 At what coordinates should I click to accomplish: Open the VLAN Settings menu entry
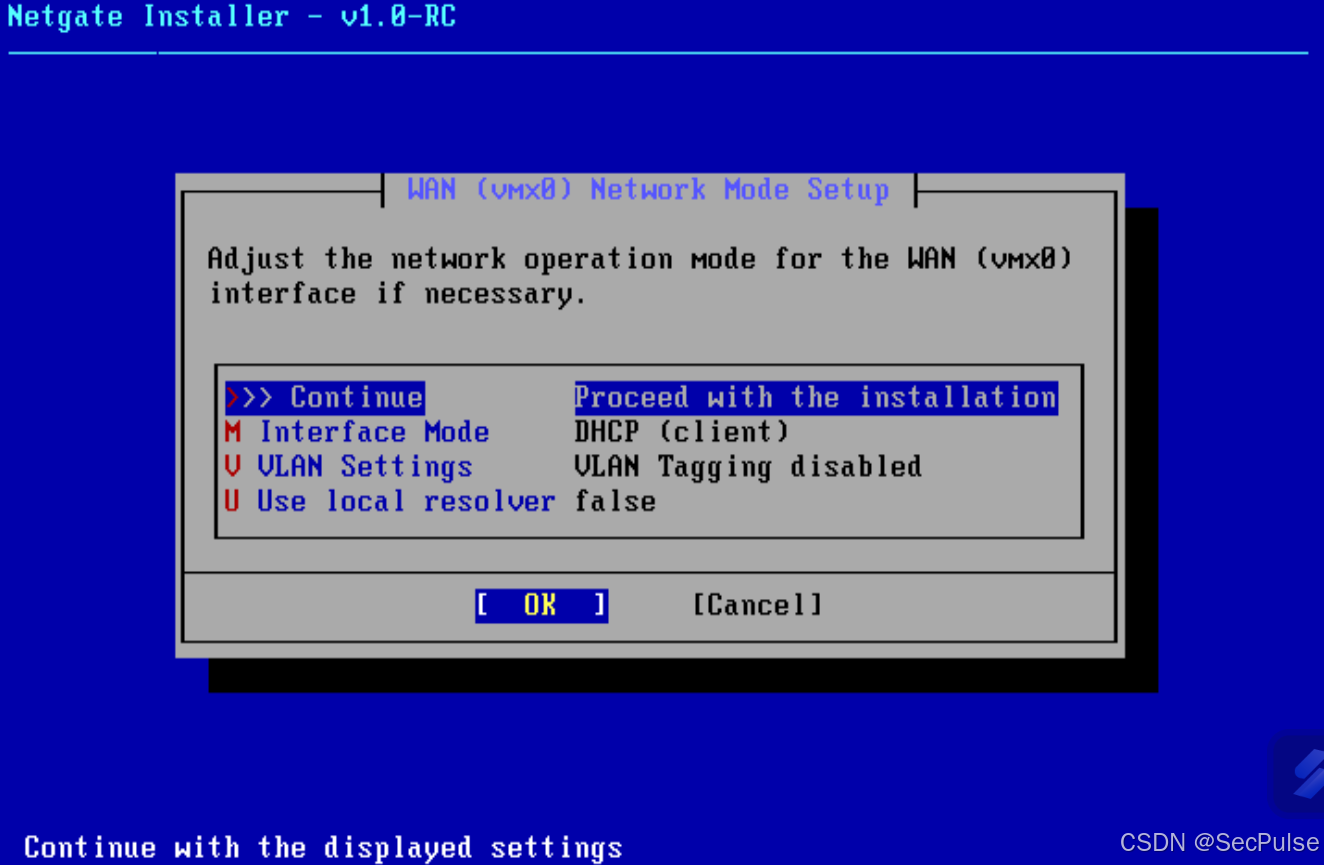point(349,467)
